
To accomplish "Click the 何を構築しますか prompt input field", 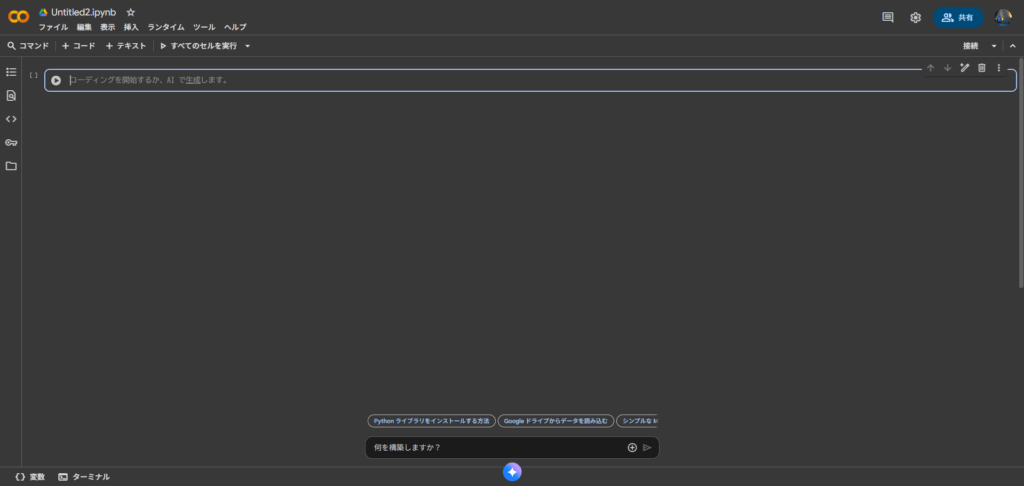I will click(495, 447).
